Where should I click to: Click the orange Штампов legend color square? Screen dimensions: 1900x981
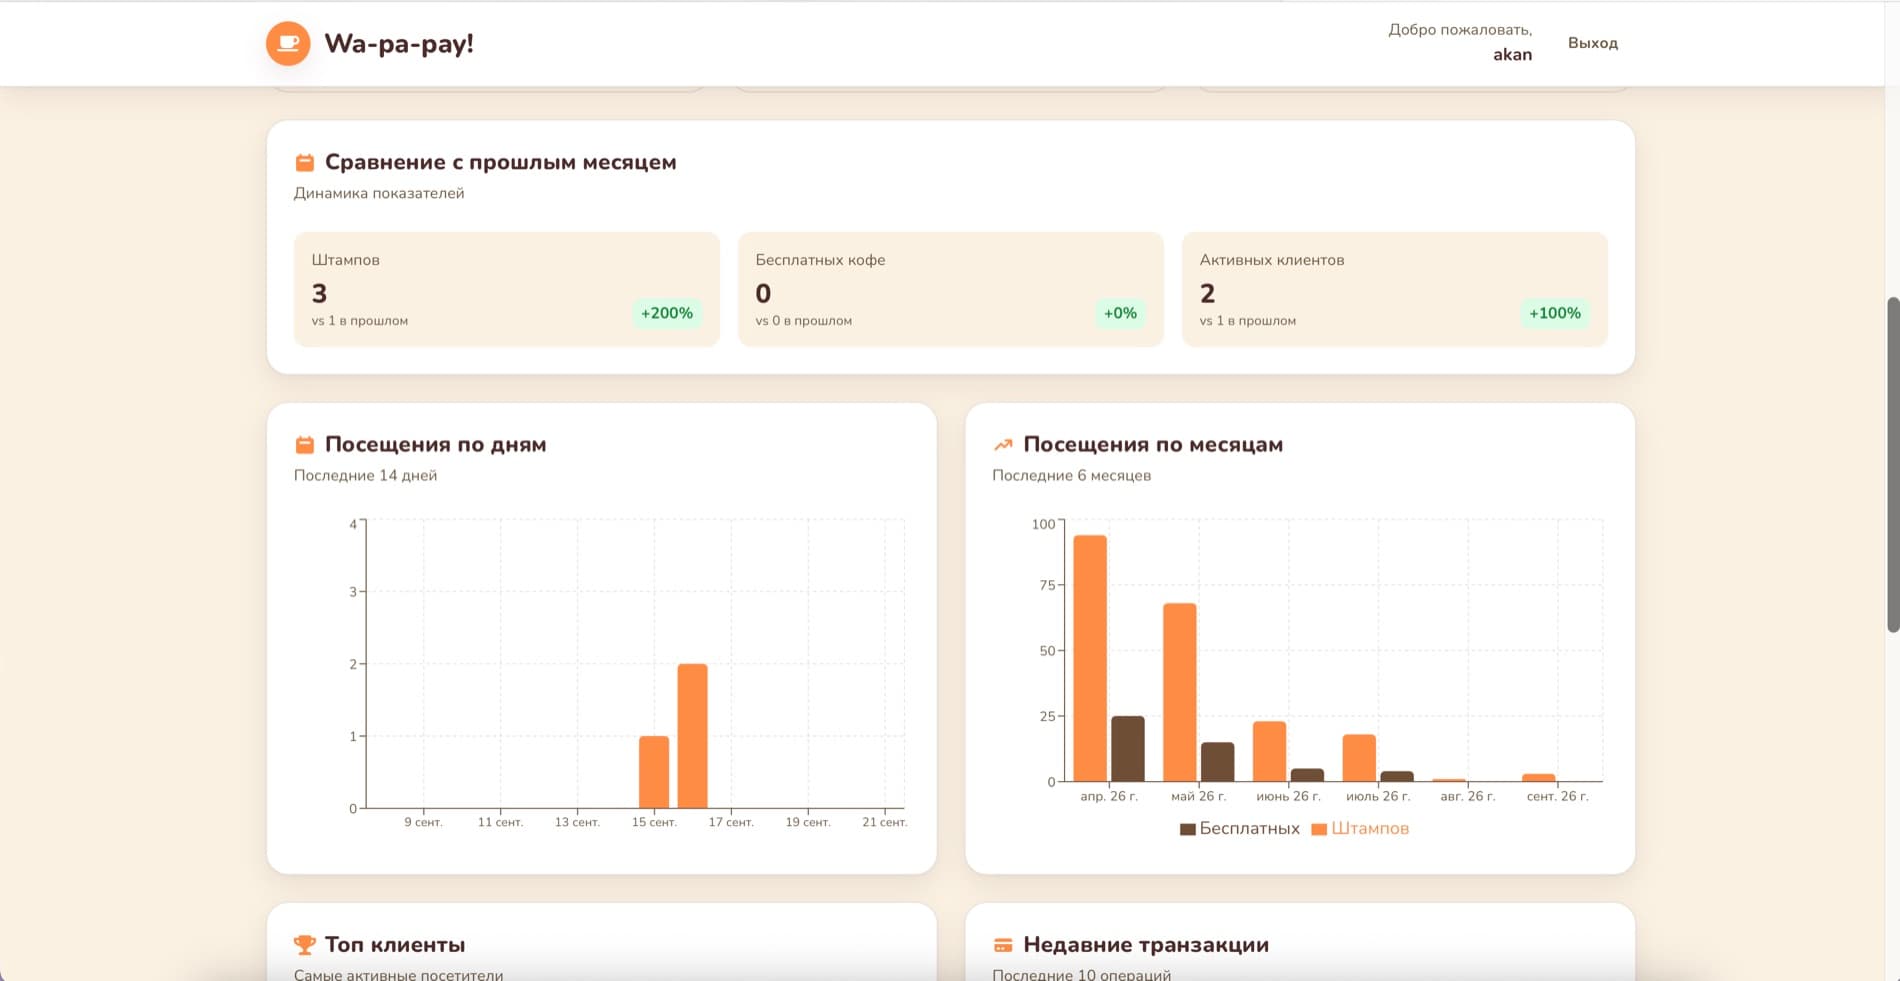click(x=1319, y=829)
